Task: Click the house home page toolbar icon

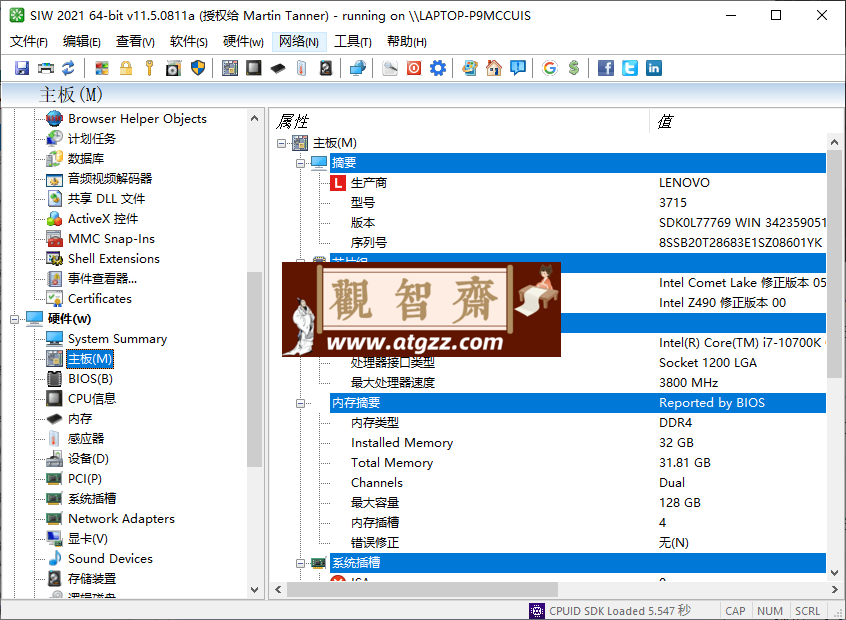Action: [494, 68]
